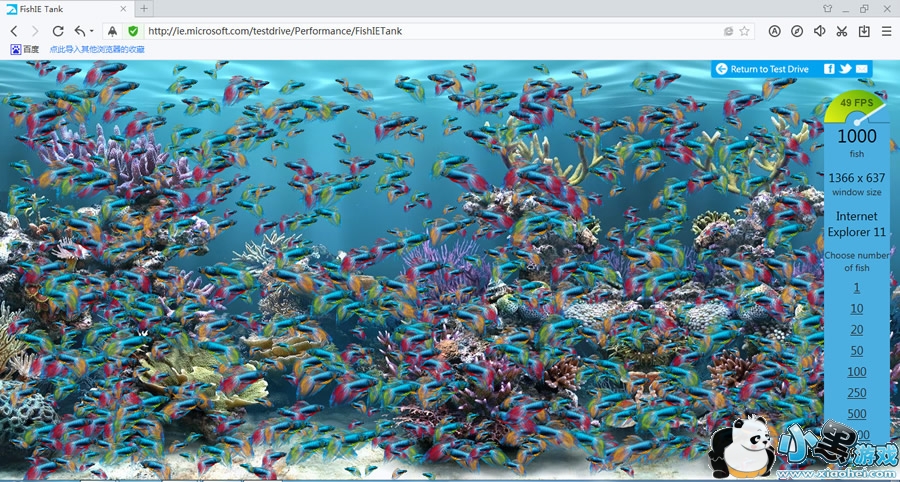This screenshot has width=900, height=482.
Task: Open the downloads icon
Action: point(864,31)
